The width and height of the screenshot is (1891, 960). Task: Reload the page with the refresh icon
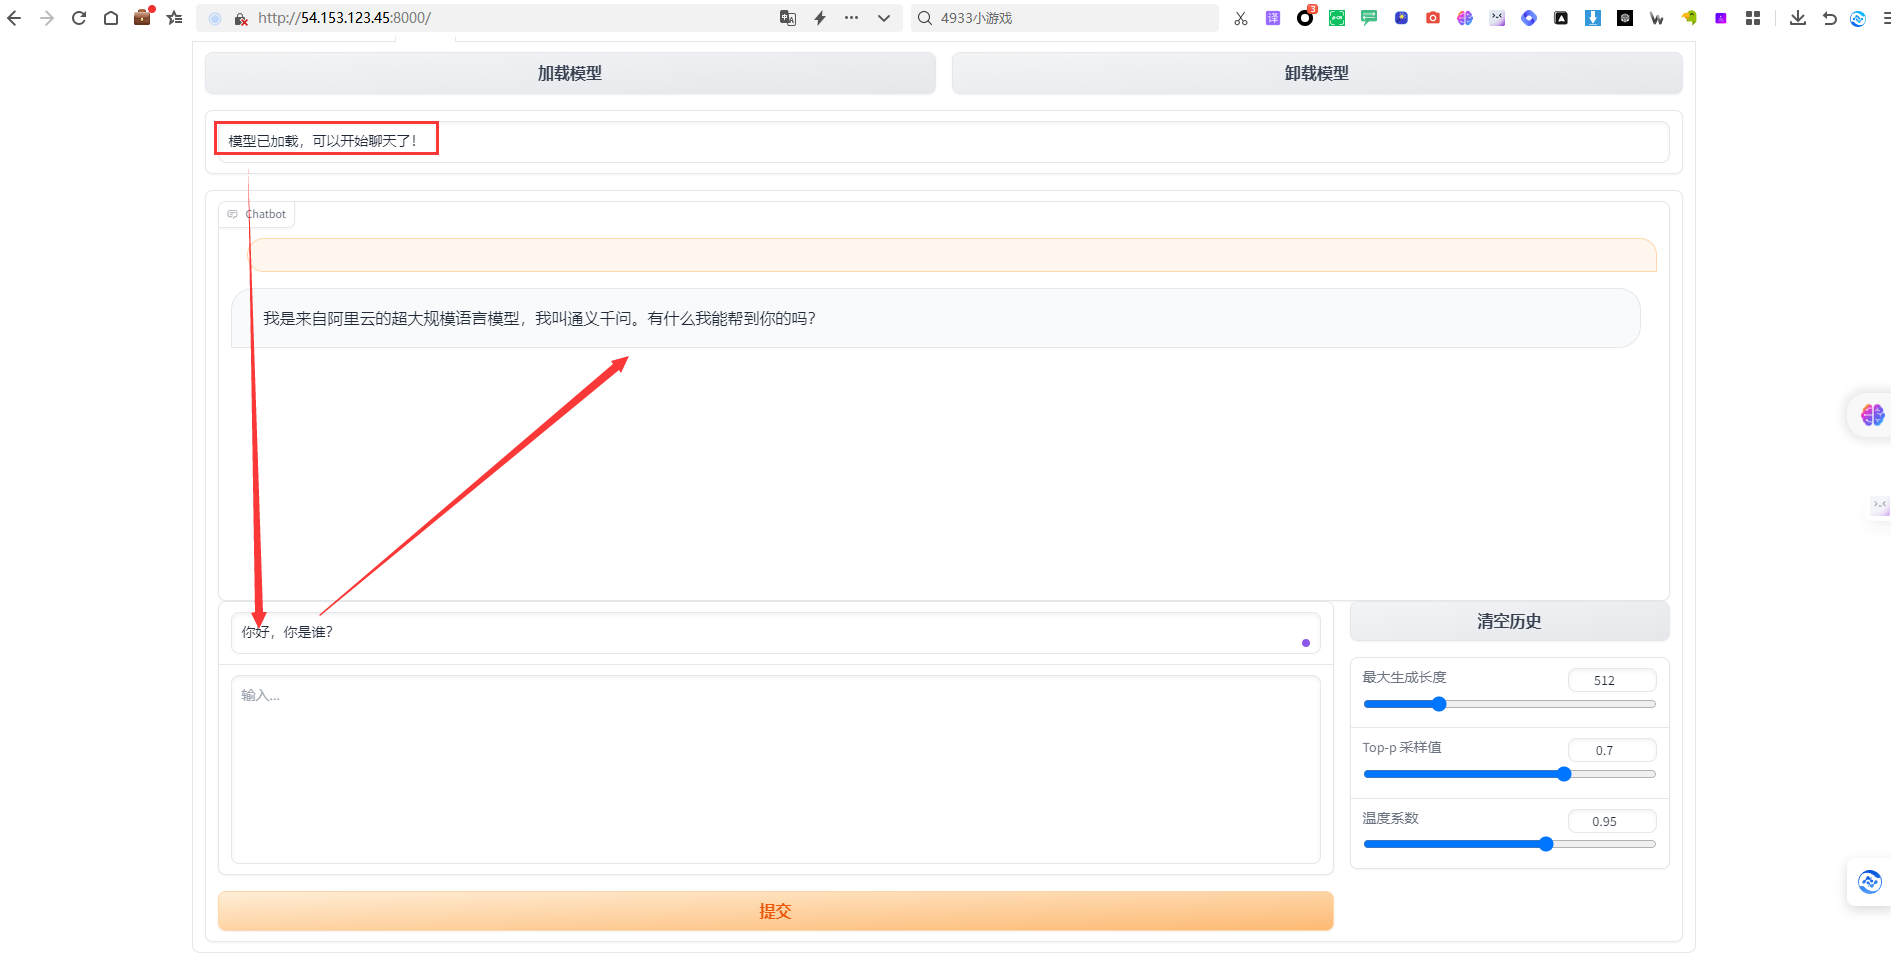click(79, 18)
